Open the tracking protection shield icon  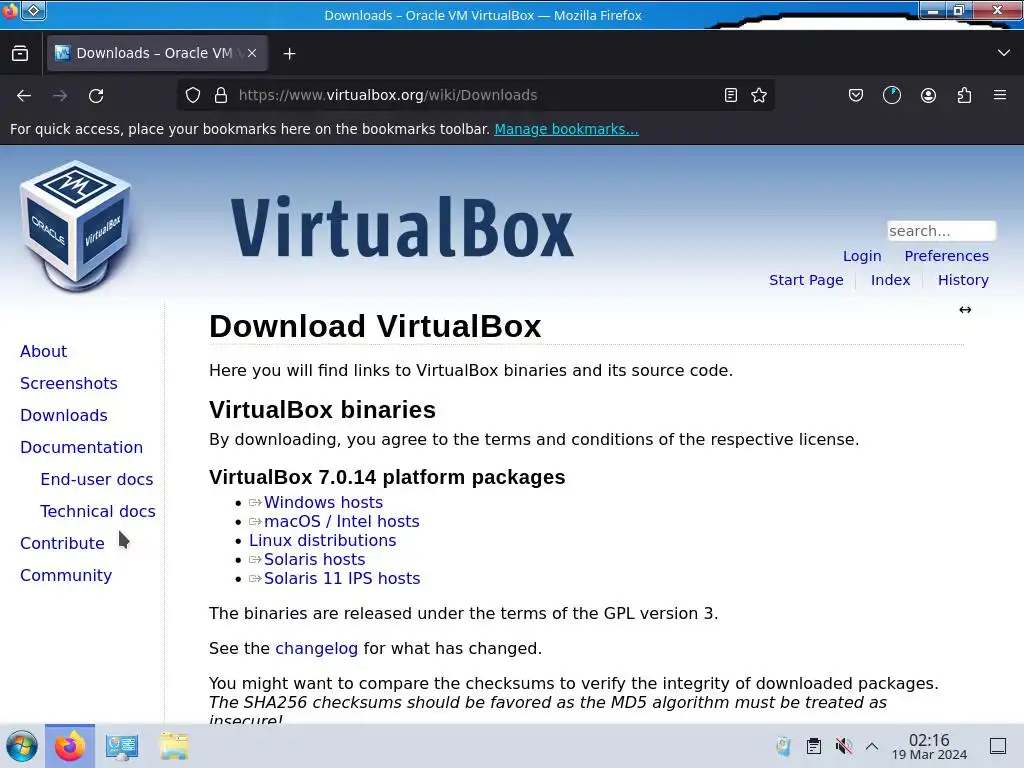[x=193, y=95]
